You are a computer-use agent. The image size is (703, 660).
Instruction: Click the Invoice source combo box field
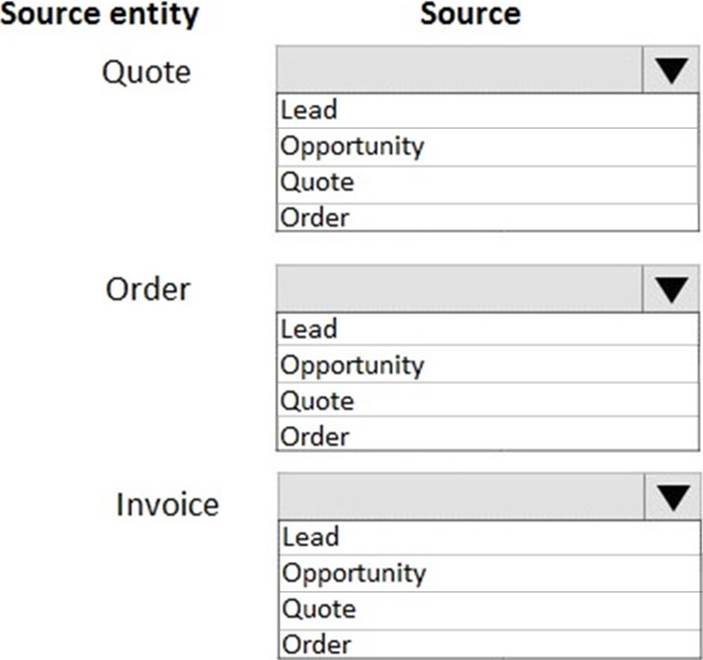tap(460, 497)
